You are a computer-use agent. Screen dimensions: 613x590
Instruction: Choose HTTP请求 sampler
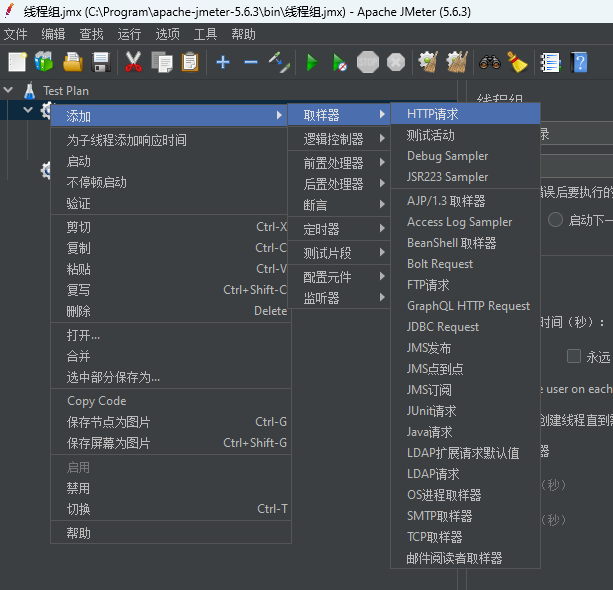[x=465, y=114]
